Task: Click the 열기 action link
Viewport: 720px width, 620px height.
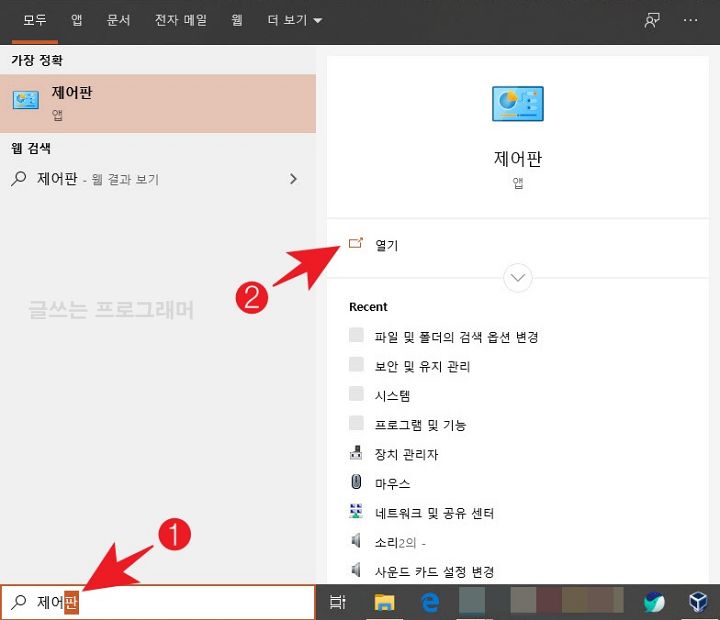Action: point(386,245)
